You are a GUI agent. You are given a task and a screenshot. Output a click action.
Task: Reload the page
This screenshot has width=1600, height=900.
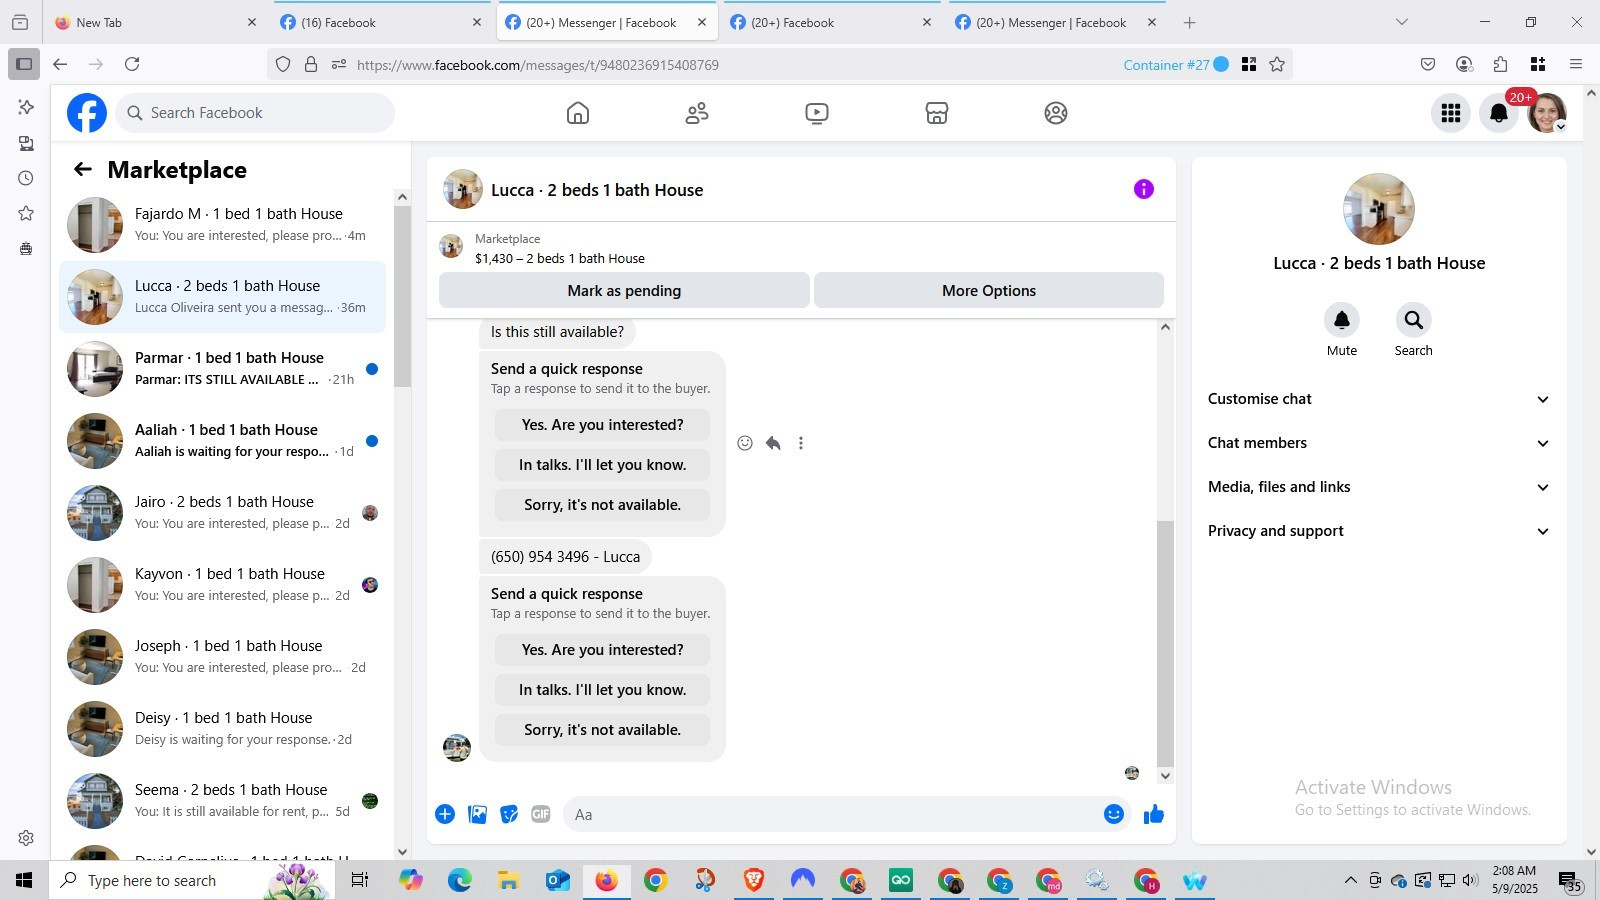point(132,64)
